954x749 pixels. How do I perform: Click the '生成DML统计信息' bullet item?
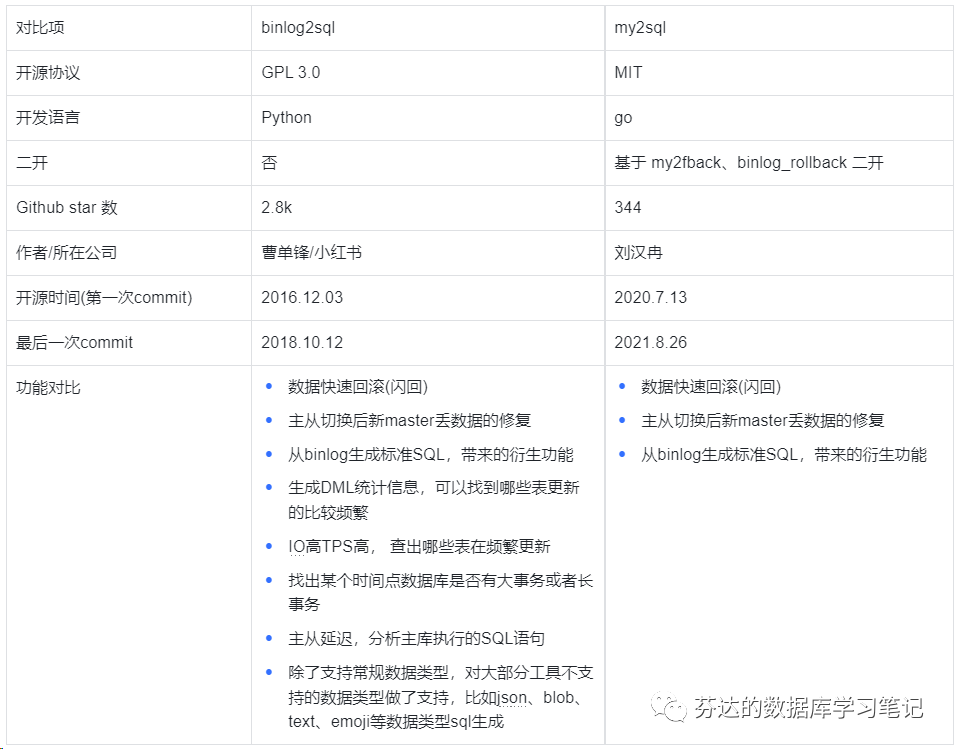pos(434,500)
